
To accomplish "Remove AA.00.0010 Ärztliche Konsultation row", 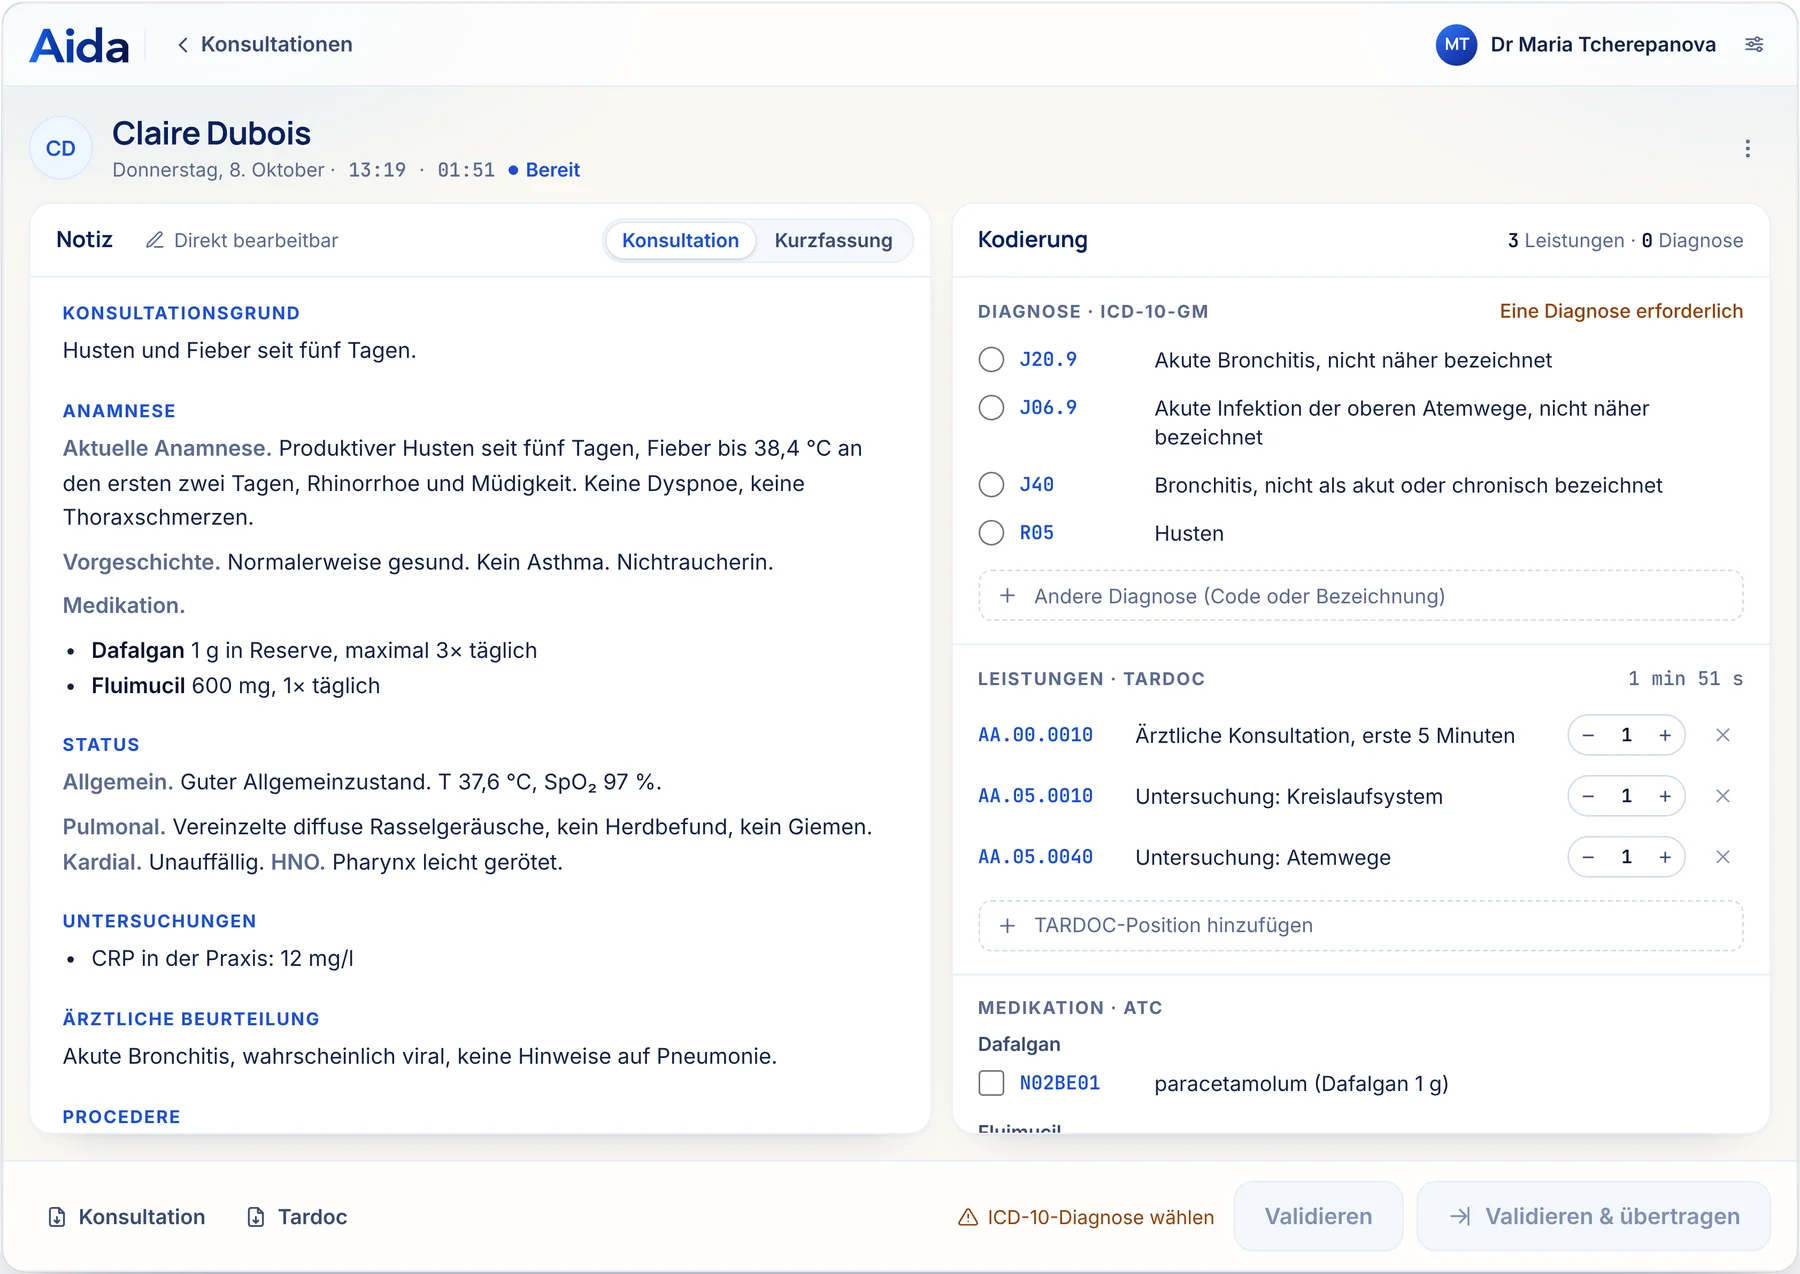I will tap(1723, 735).
